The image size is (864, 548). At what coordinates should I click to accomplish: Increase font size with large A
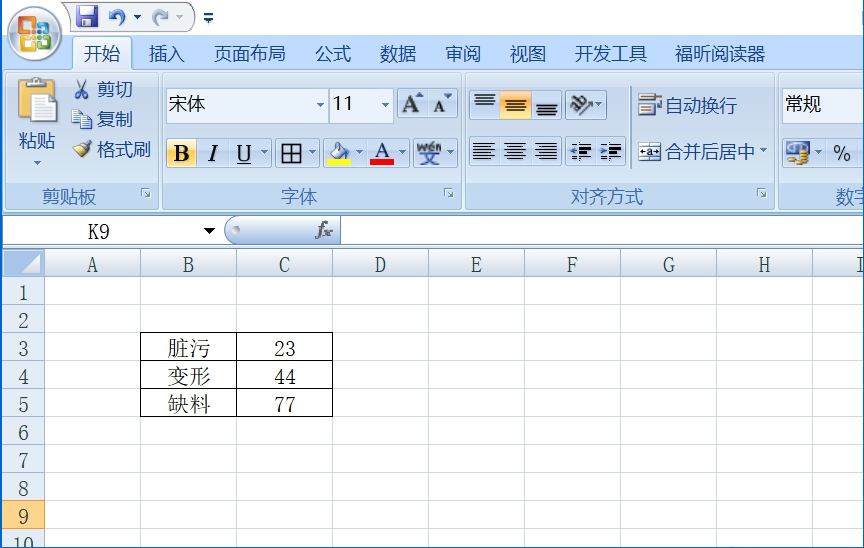point(412,104)
